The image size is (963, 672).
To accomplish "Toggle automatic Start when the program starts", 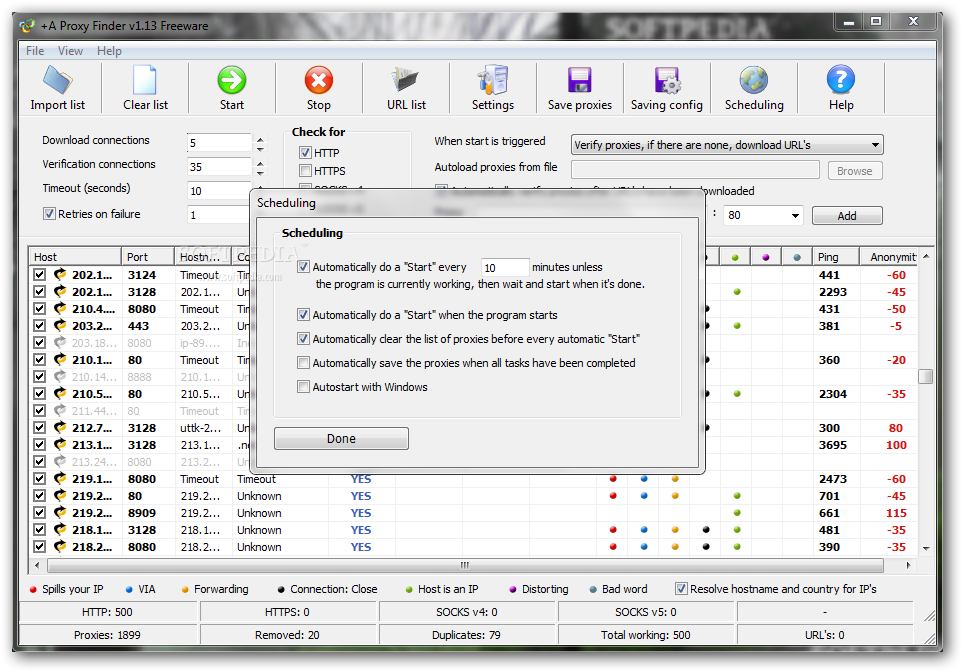I will pyautogui.click(x=303, y=315).
